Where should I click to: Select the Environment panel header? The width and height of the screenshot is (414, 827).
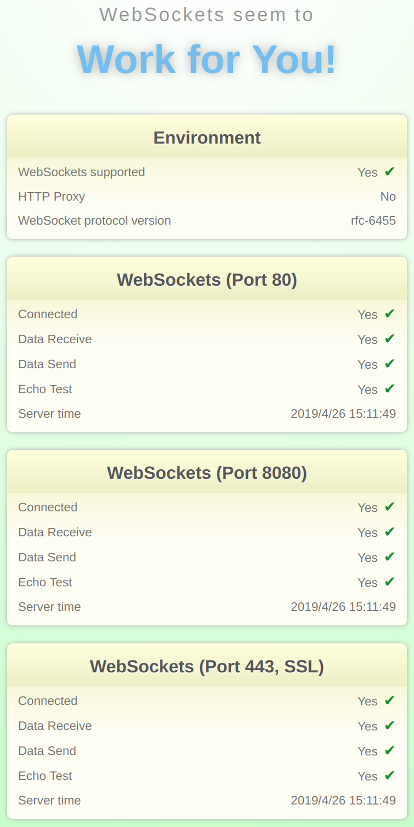coord(207,137)
